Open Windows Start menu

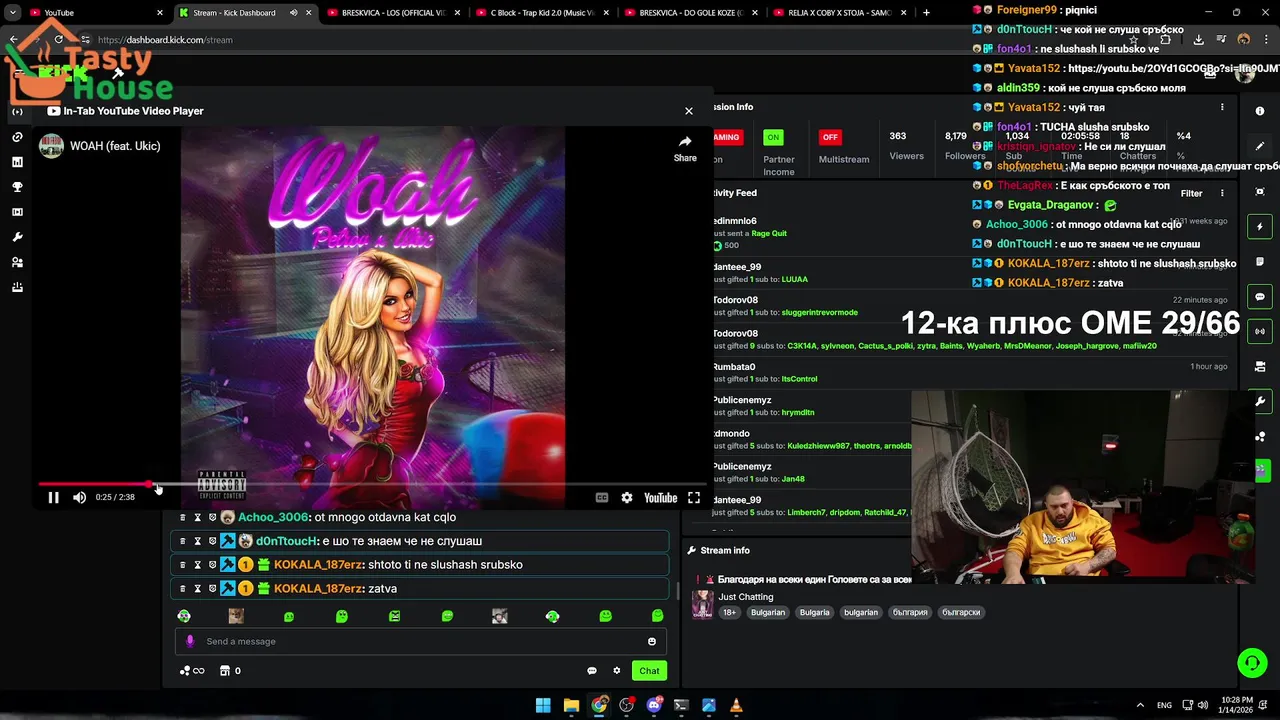[x=543, y=705]
